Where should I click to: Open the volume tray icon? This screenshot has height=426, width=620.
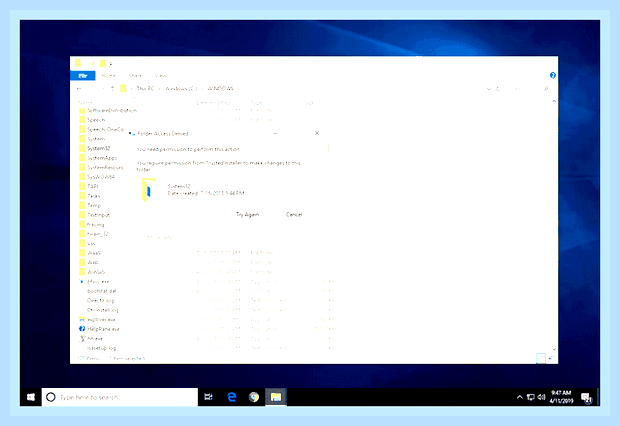pos(541,397)
